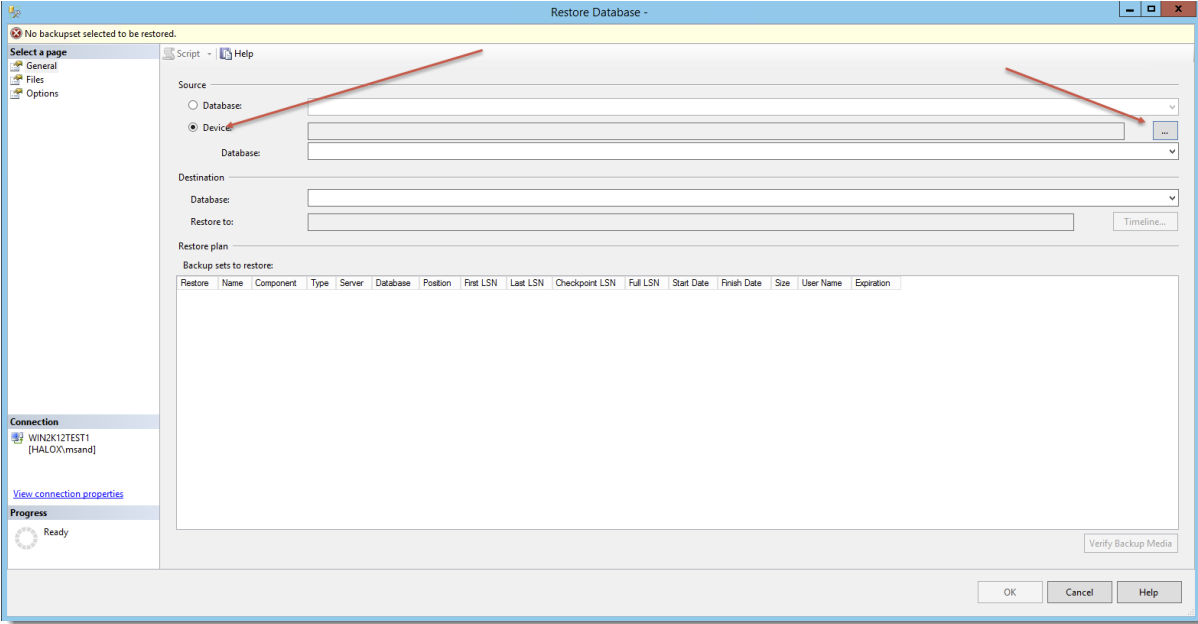Click the Size column header
The height and width of the screenshot is (624, 1198).
tap(785, 283)
